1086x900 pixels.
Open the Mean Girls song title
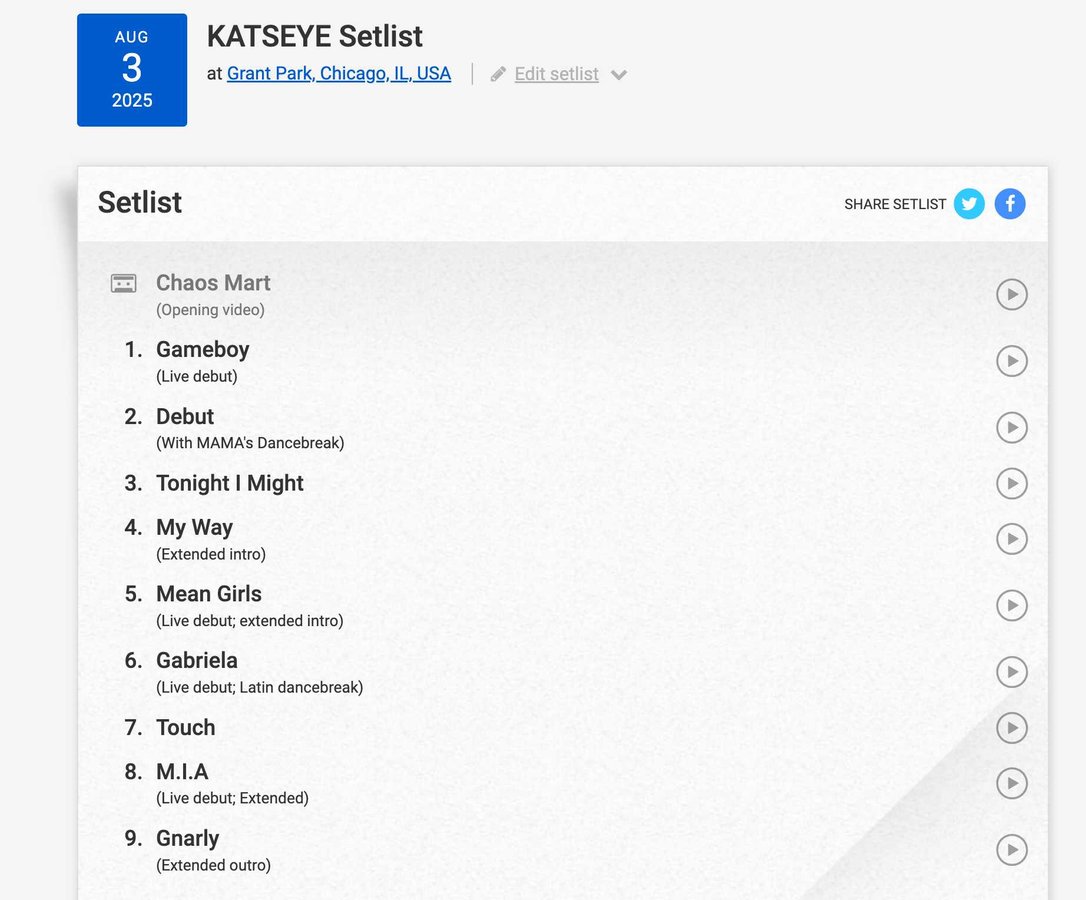[208, 594]
